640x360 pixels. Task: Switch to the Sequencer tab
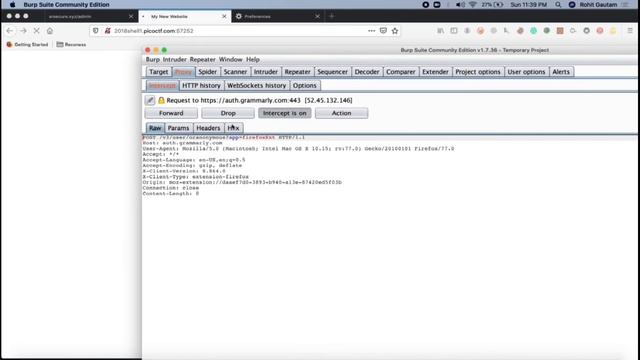(x=333, y=72)
